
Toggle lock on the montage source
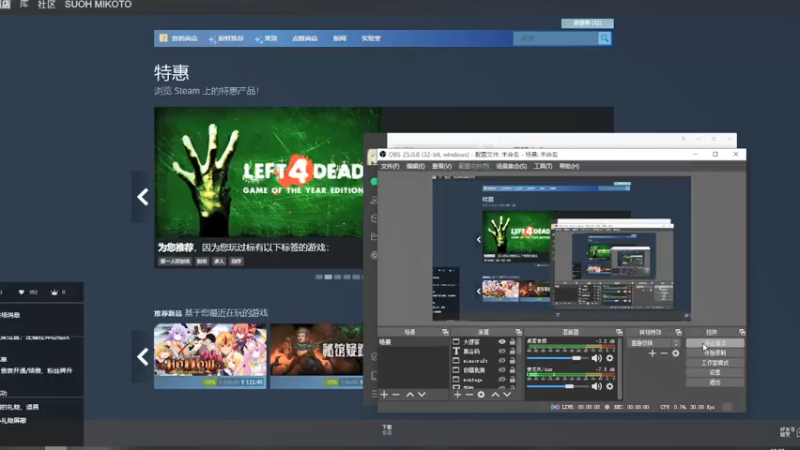click(x=512, y=380)
